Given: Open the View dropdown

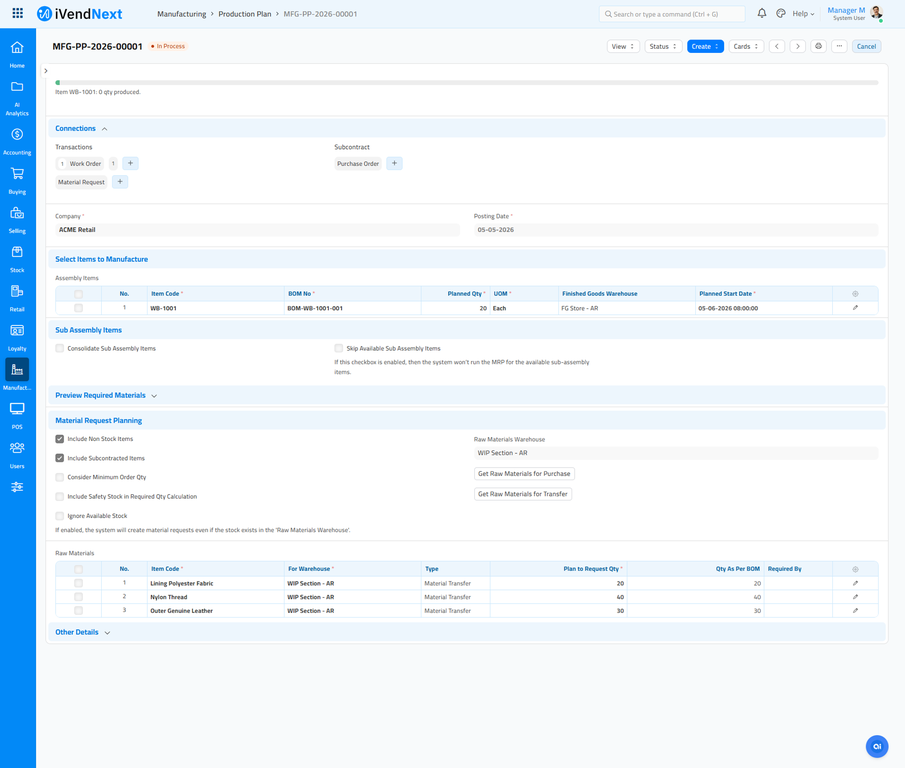Looking at the screenshot, I should point(623,46).
